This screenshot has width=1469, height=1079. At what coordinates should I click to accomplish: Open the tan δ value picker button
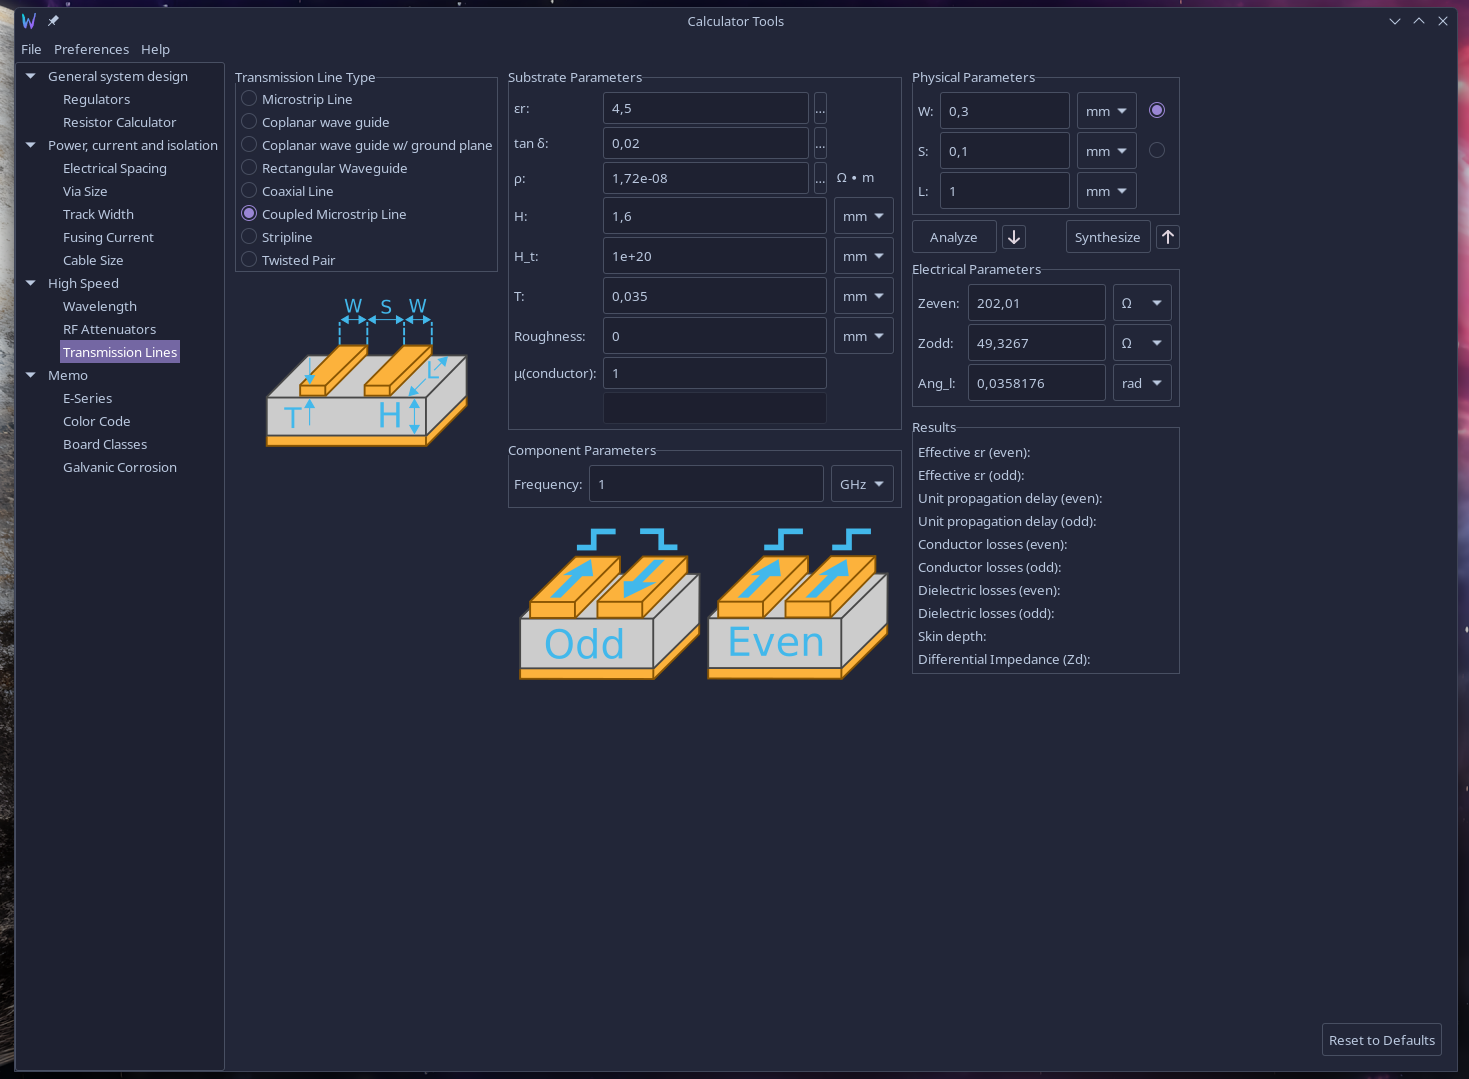click(x=820, y=143)
